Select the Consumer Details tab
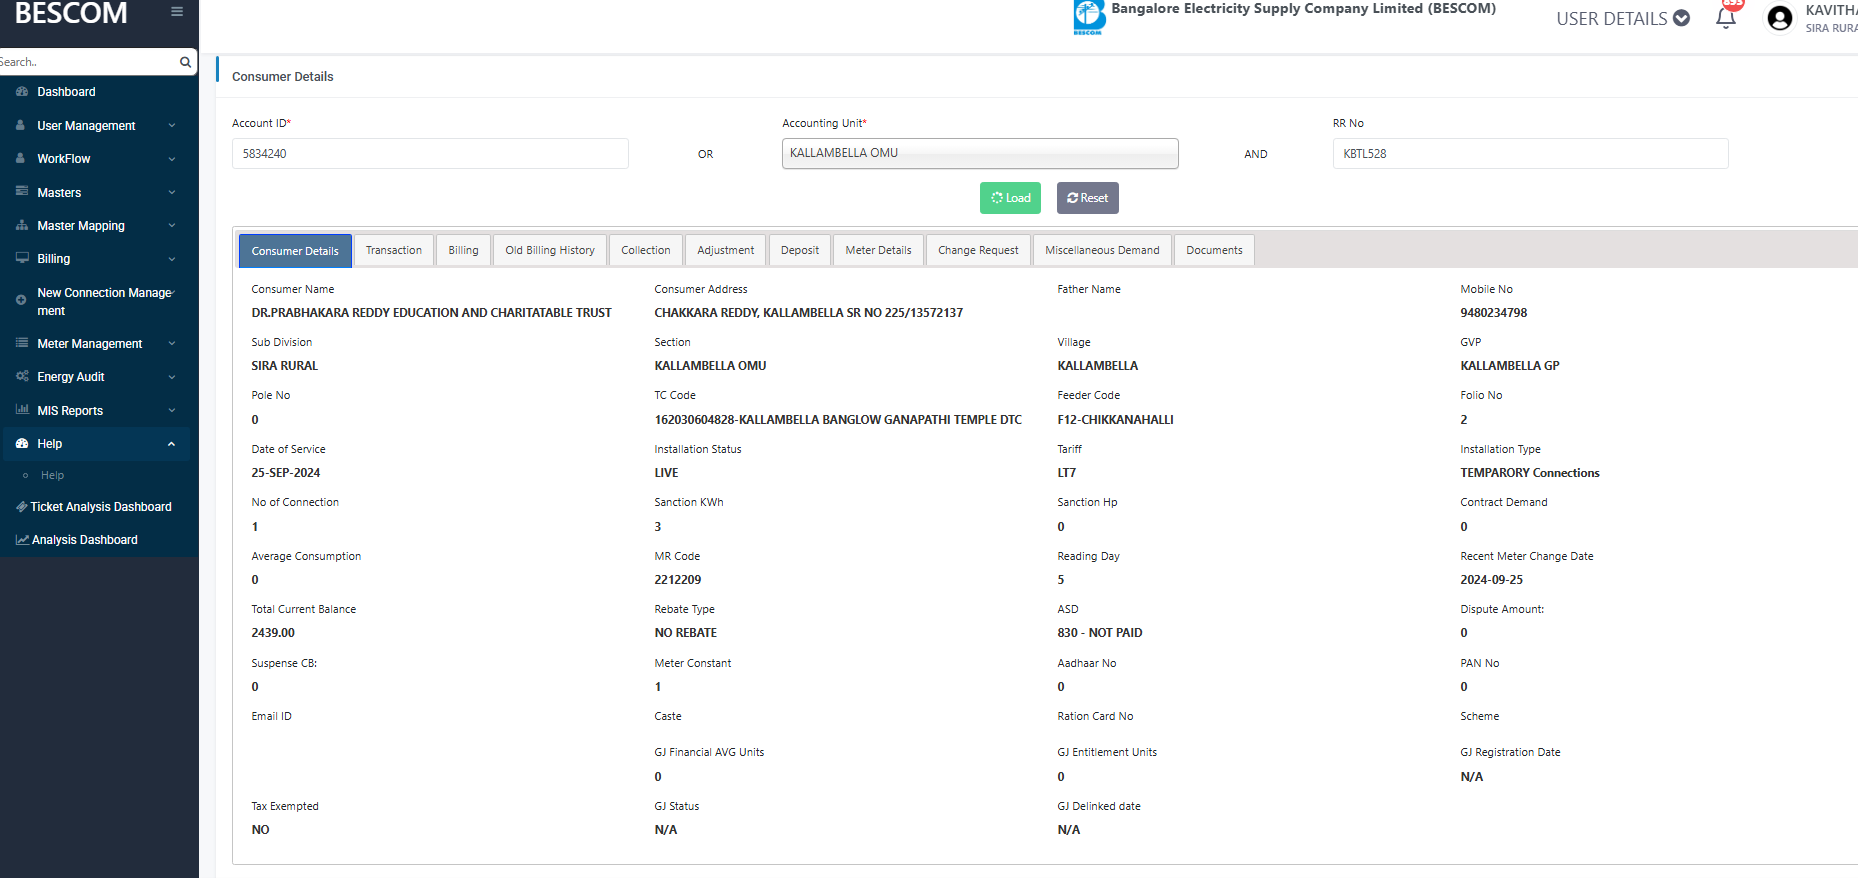 coord(295,251)
